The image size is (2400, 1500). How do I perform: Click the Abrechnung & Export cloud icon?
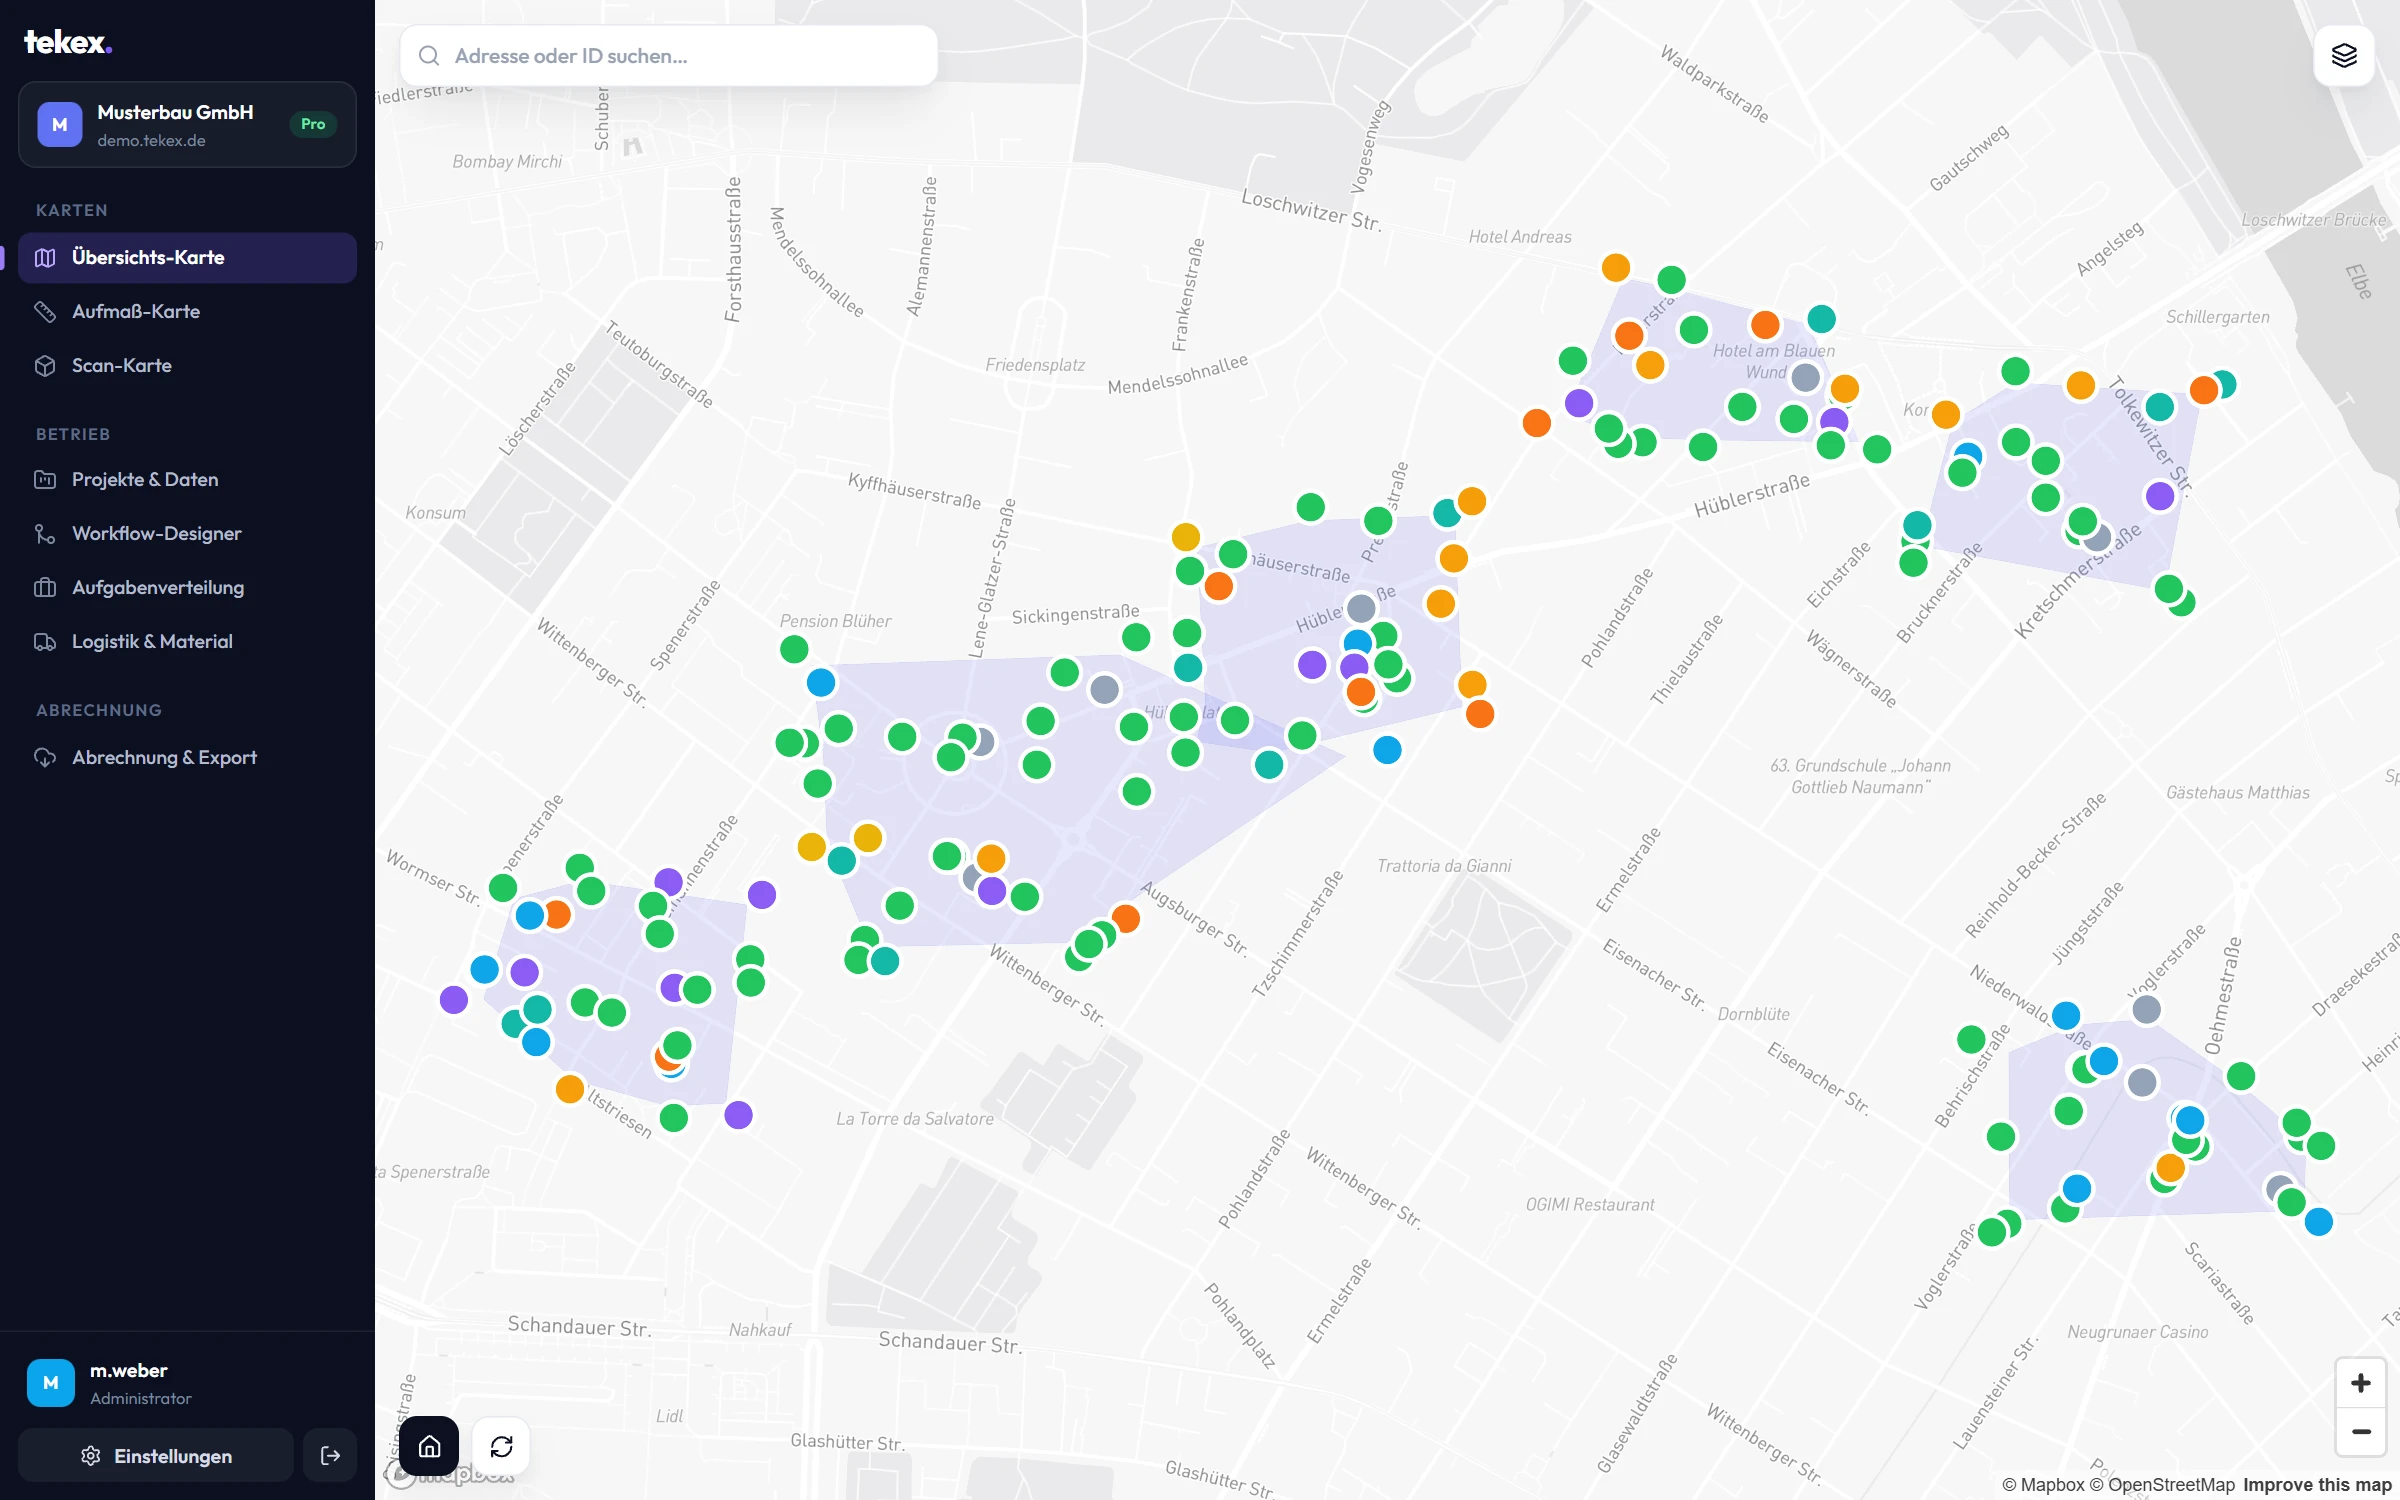[45, 758]
